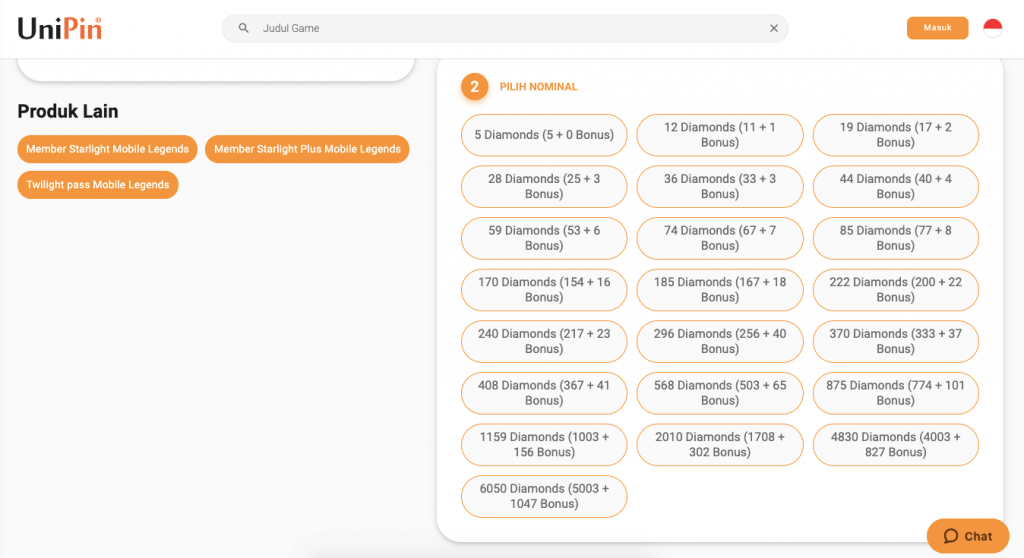The image size is (1024, 558).
Task: Click inside the Judul Game search field
Action: [x=500, y=28]
